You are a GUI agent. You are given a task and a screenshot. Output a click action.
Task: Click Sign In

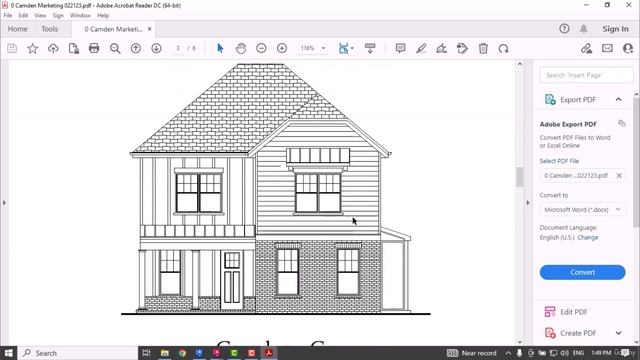(x=616, y=29)
